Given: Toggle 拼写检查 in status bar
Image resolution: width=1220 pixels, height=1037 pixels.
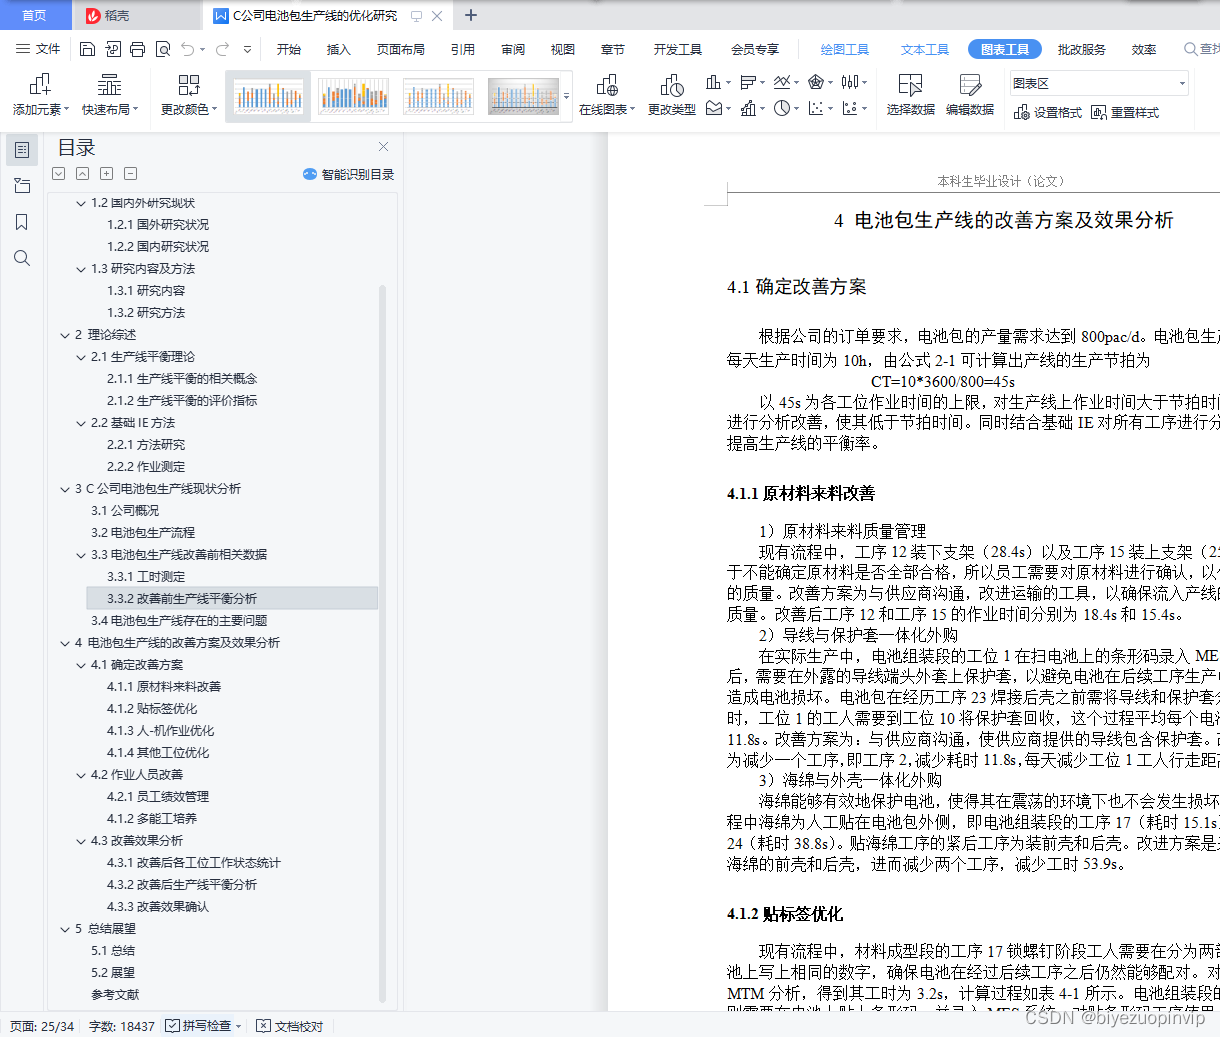Looking at the screenshot, I should click(x=203, y=1026).
